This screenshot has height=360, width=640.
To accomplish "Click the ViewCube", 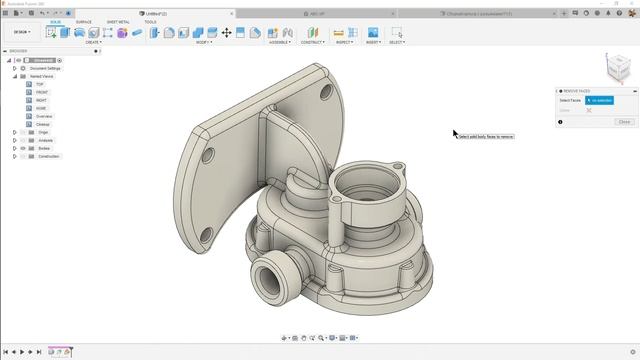I will click(618, 67).
